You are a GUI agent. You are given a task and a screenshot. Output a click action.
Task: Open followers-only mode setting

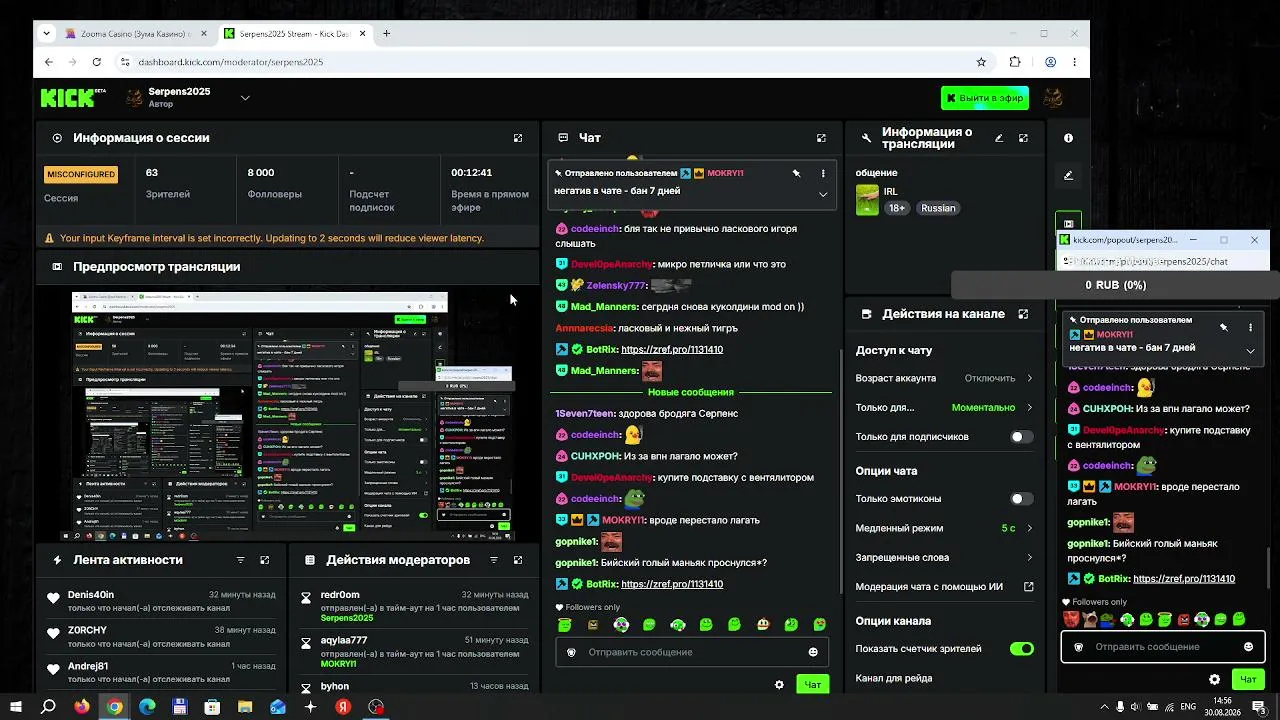click(x=944, y=407)
